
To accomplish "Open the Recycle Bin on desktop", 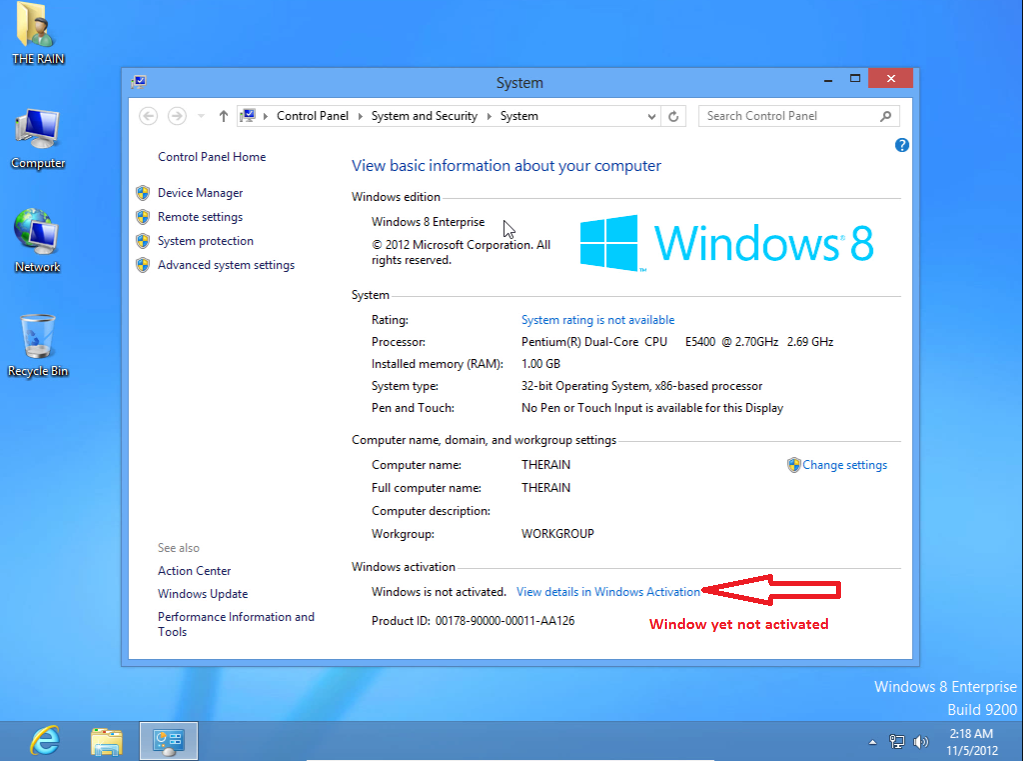I will coord(38,345).
